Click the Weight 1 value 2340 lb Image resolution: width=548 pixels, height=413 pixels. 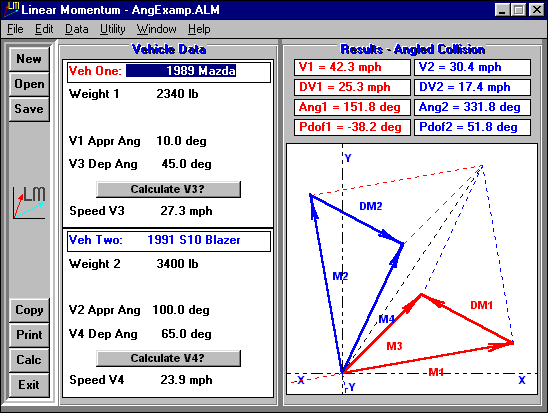177,94
